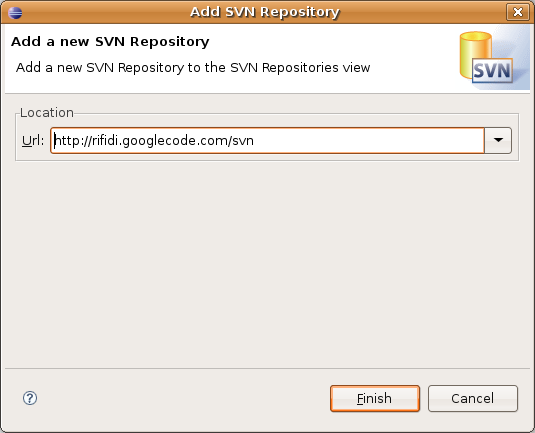Click the 'Url:' label
The width and height of the screenshot is (535, 433).
(33, 141)
